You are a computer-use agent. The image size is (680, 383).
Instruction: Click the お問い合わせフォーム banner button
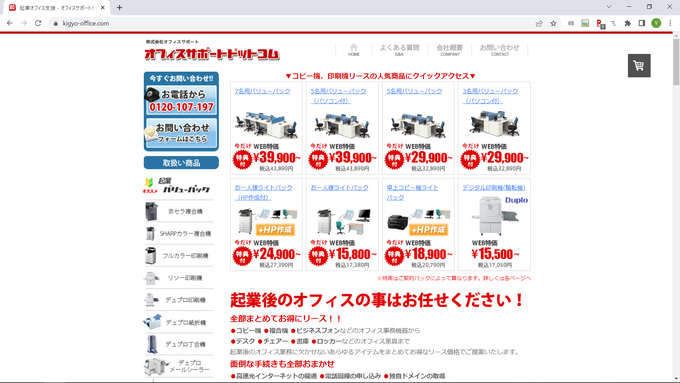[x=181, y=133]
